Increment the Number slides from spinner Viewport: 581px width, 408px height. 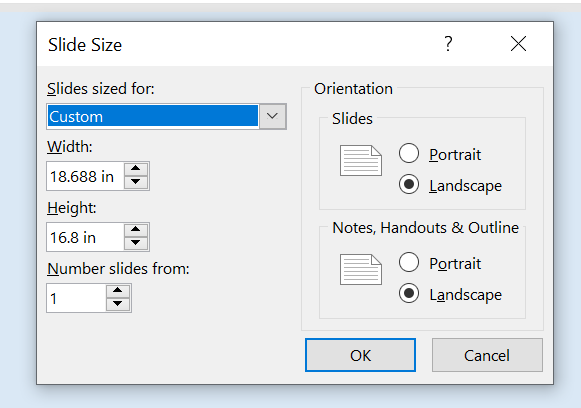pos(117,291)
